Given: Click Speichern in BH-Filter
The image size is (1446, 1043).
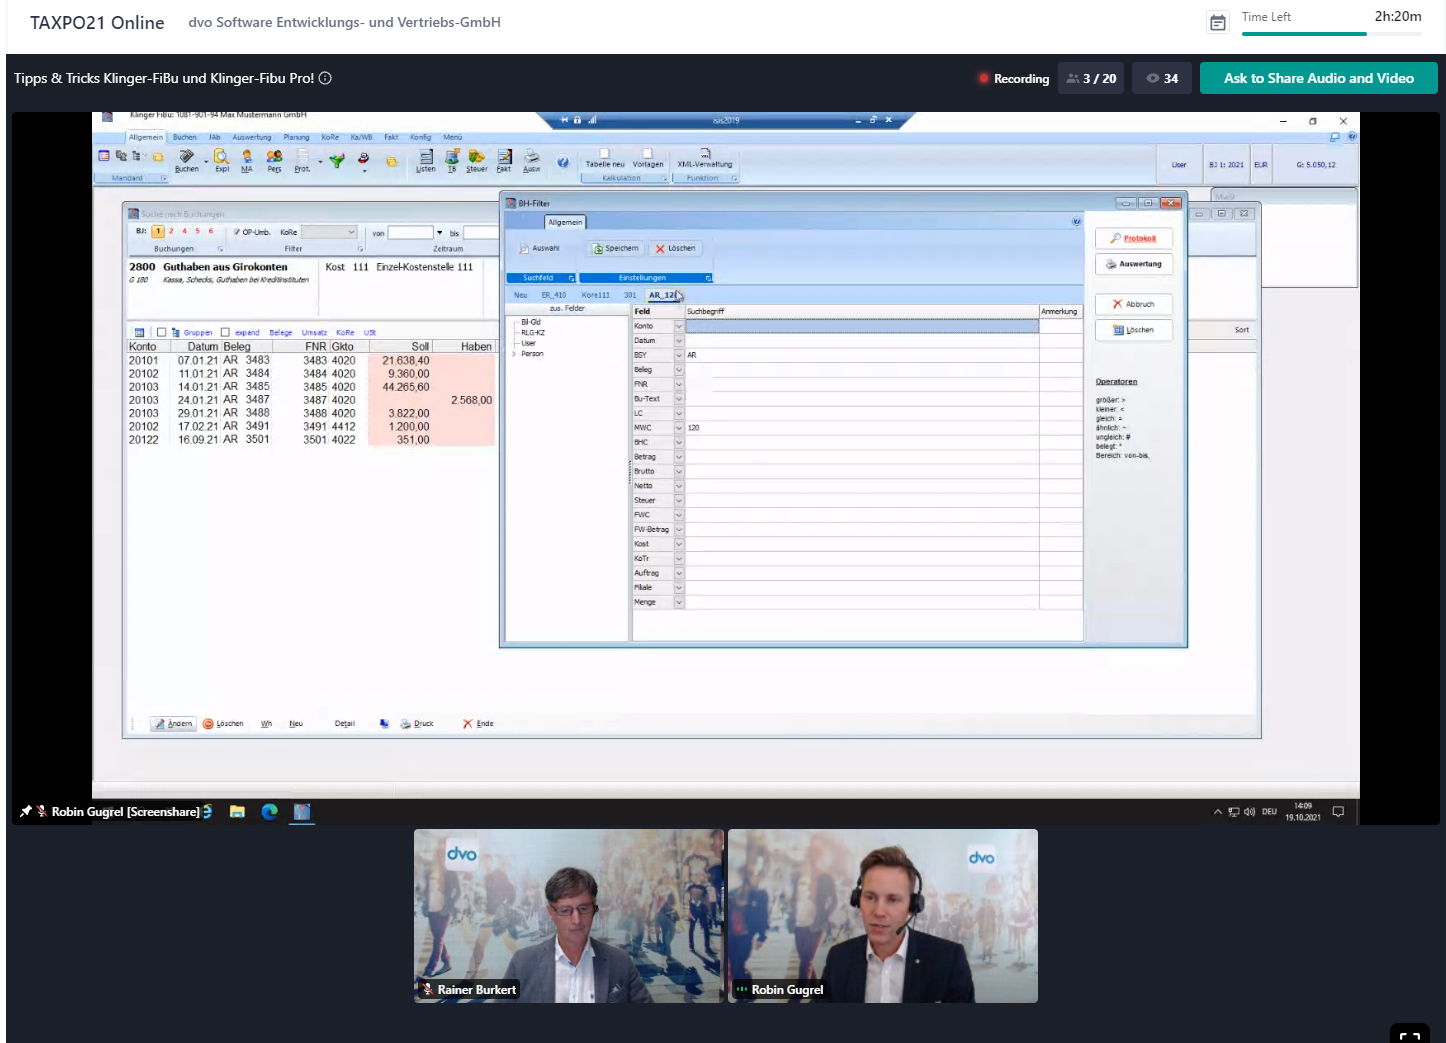Looking at the screenshot, I should point(615,248).
